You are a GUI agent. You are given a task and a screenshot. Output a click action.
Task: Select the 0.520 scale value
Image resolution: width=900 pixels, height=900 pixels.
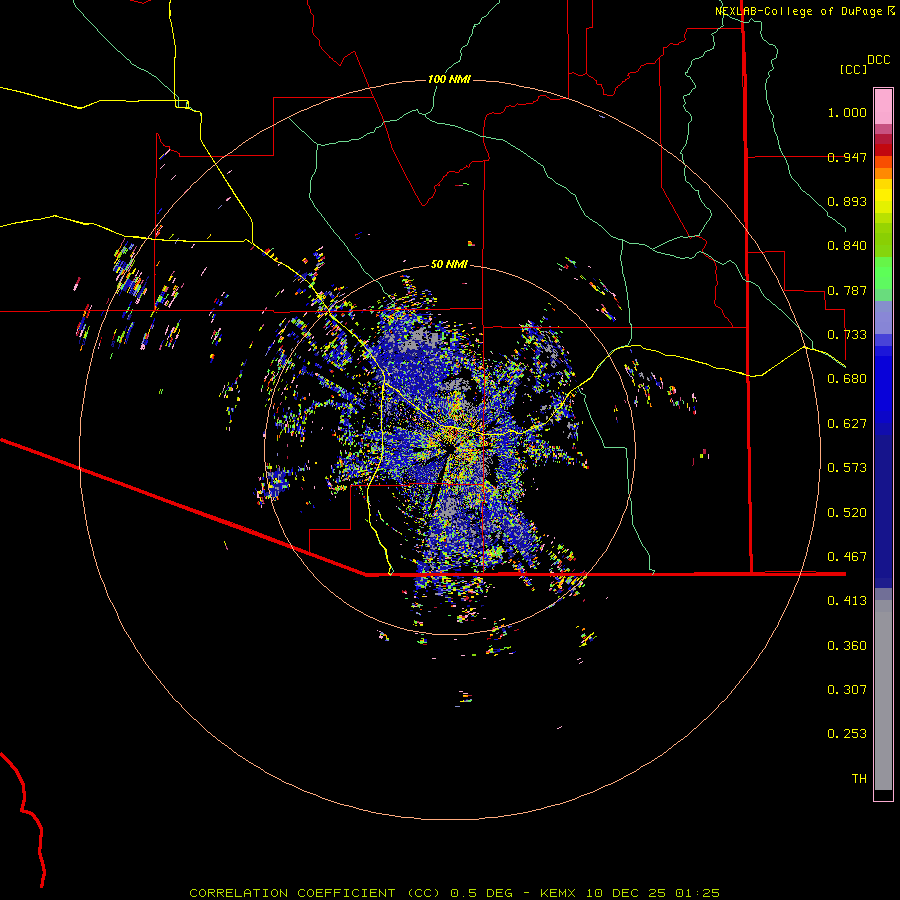pyautogui.click(x=847, y=513)
